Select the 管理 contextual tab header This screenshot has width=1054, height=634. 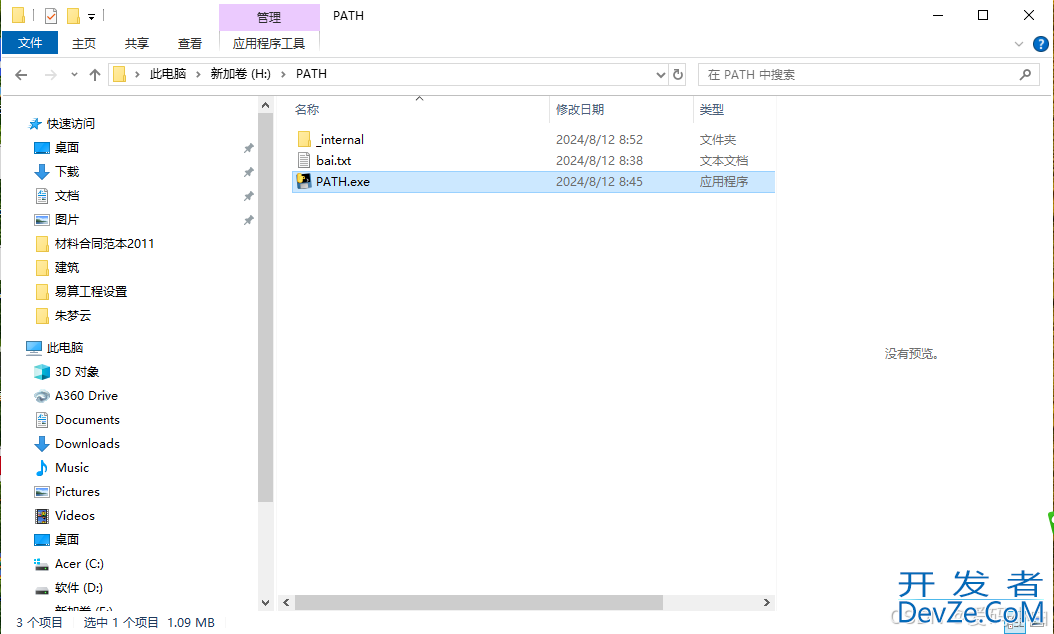269,17
